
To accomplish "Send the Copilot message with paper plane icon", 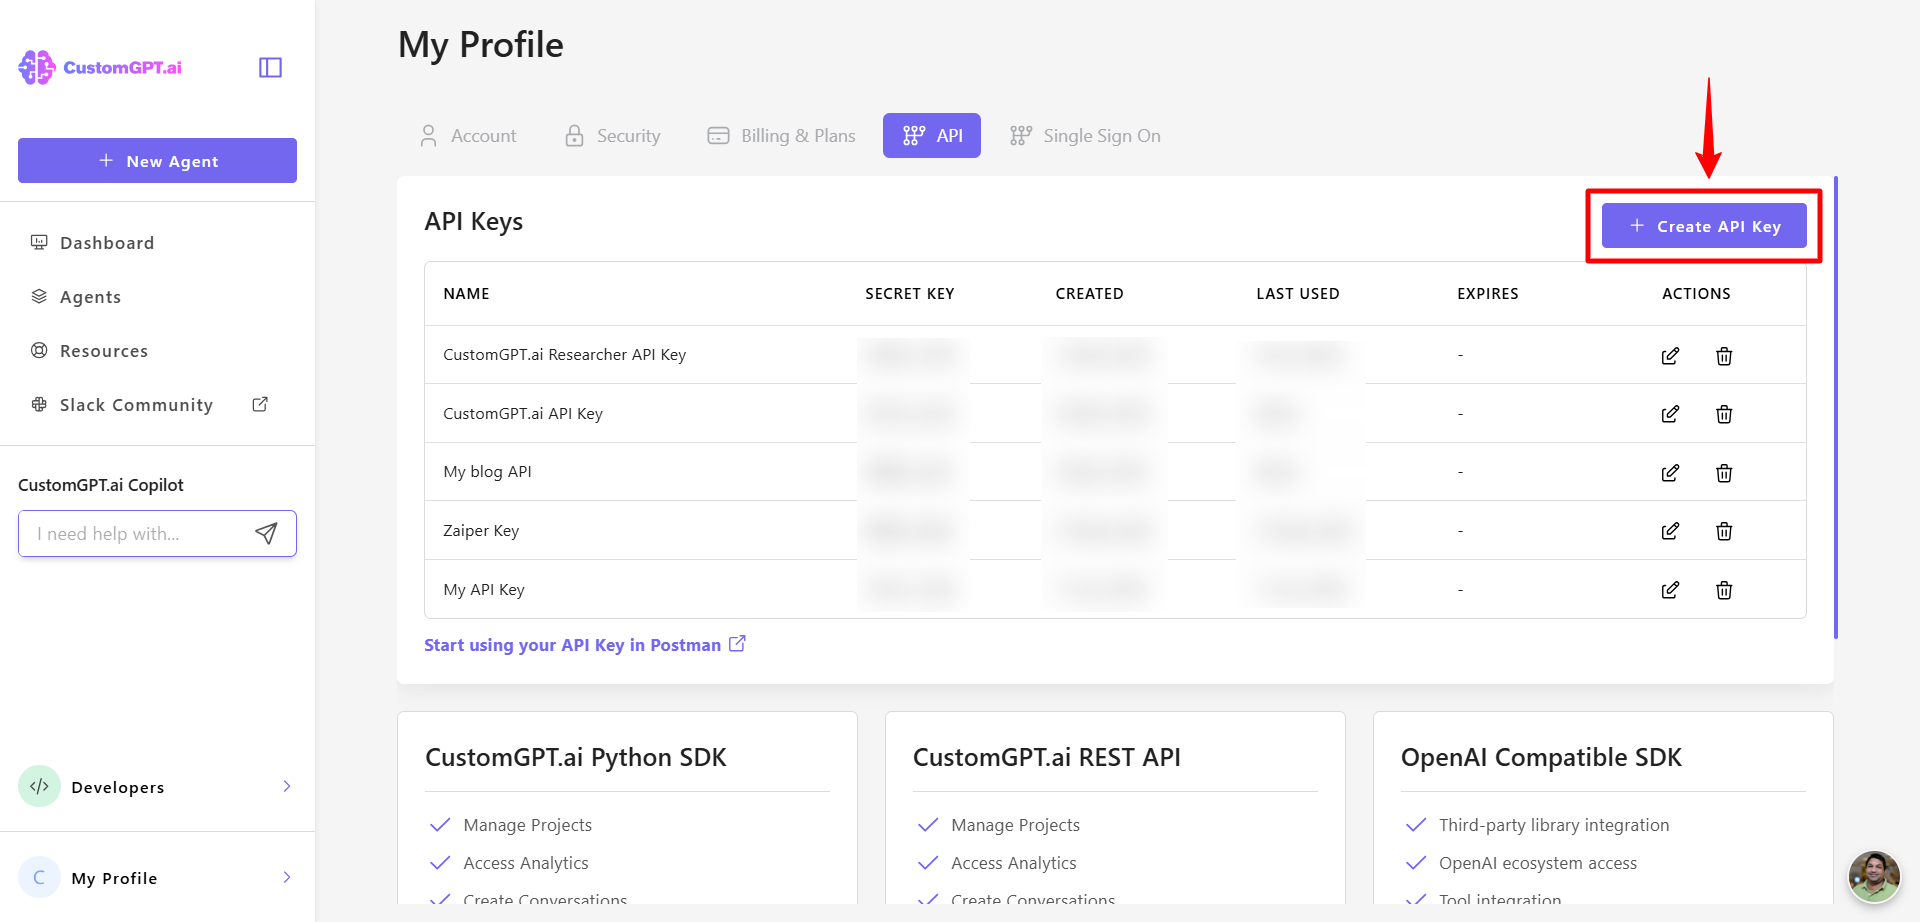I will (x=266, y=534).
